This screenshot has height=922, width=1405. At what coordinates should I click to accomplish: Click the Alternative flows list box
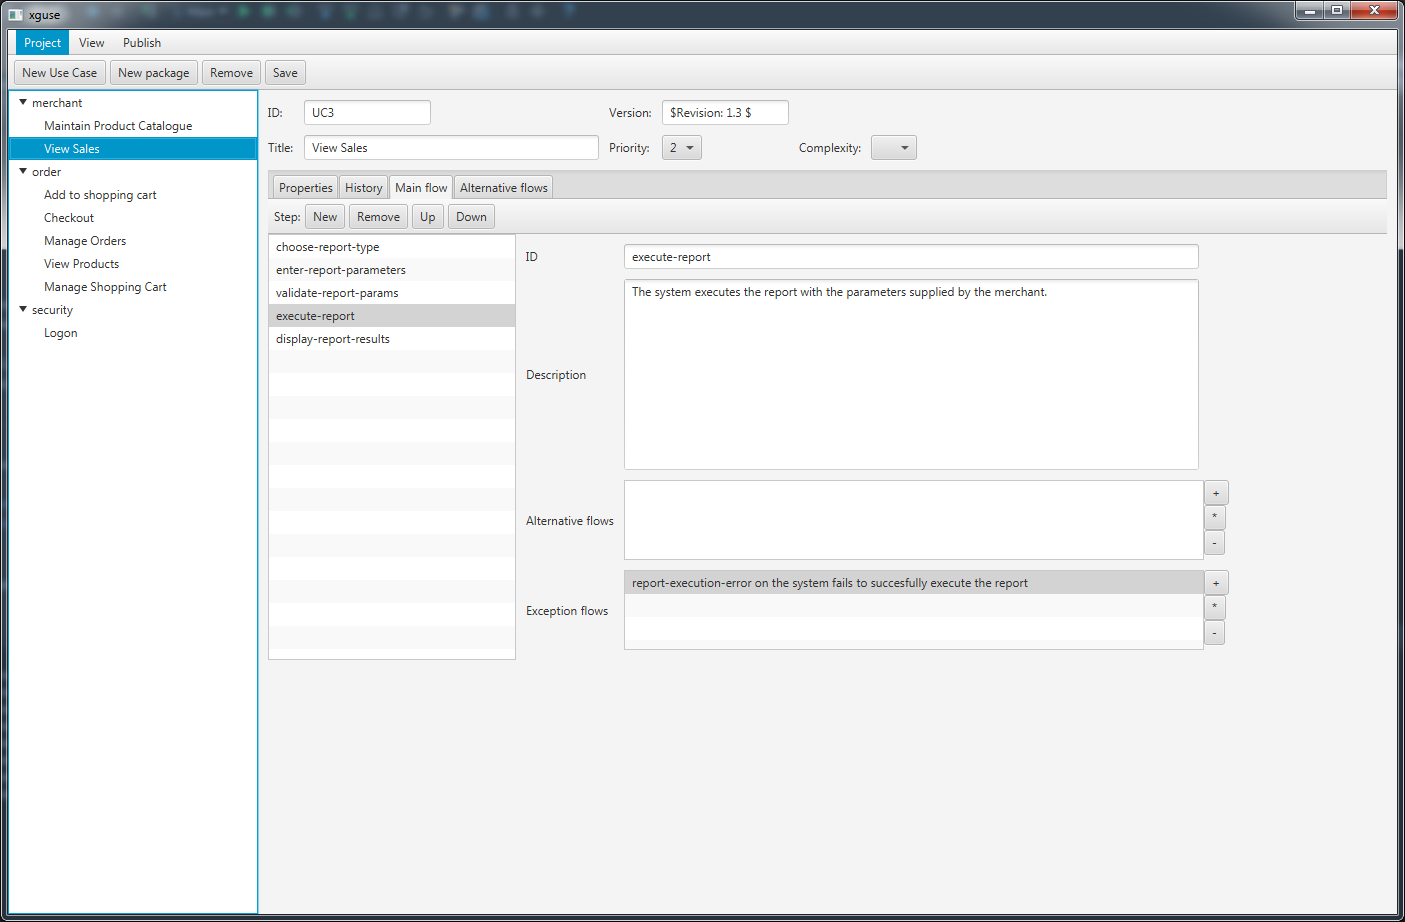tap(914, 520)
